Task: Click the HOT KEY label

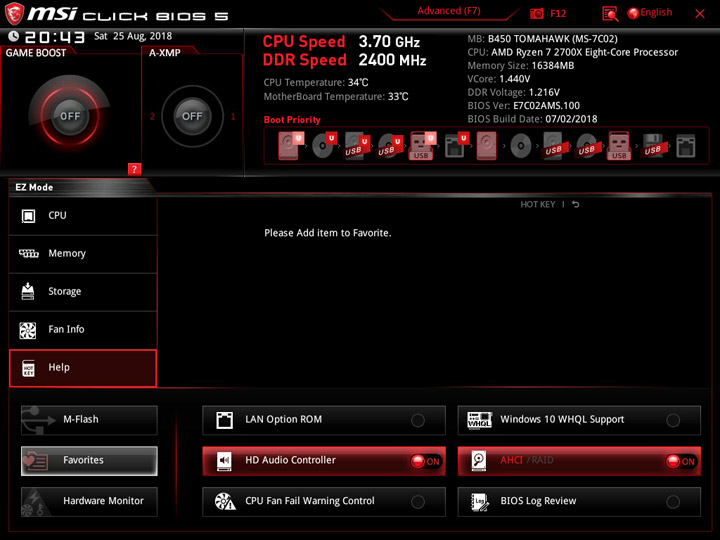Action: [x=537, y=204]
